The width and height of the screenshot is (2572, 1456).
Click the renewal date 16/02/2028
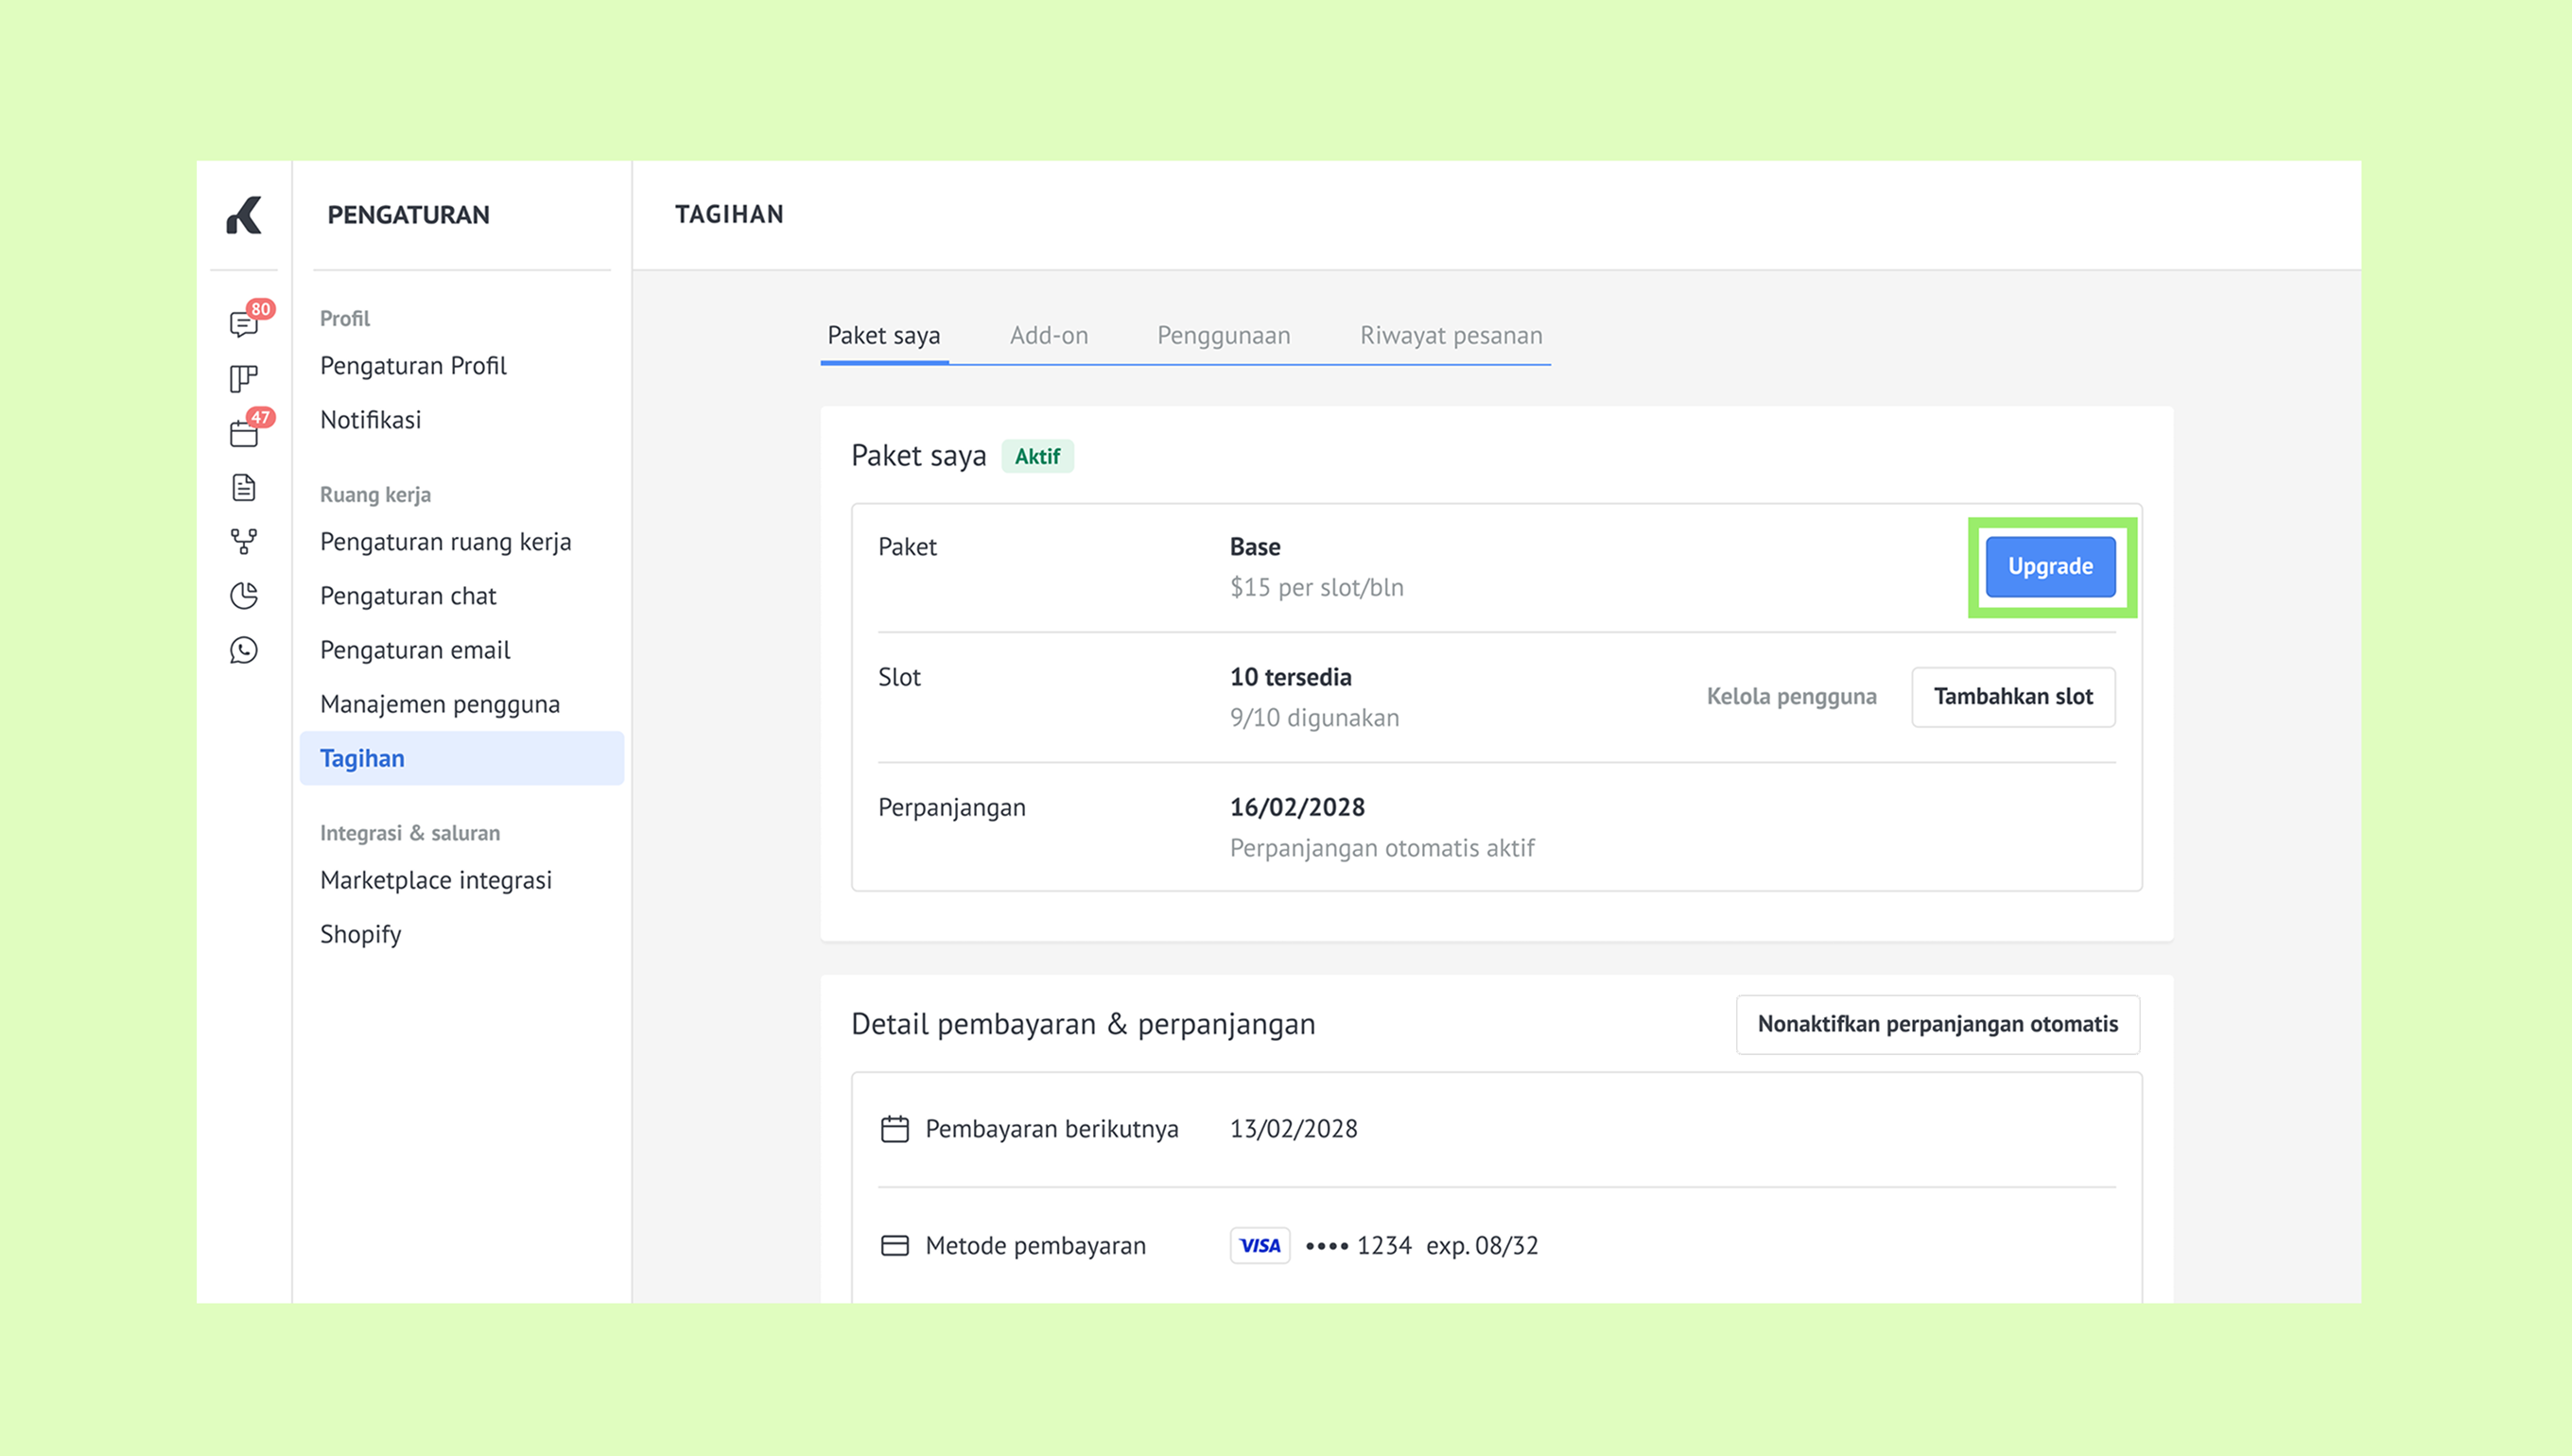(1297, 807)
